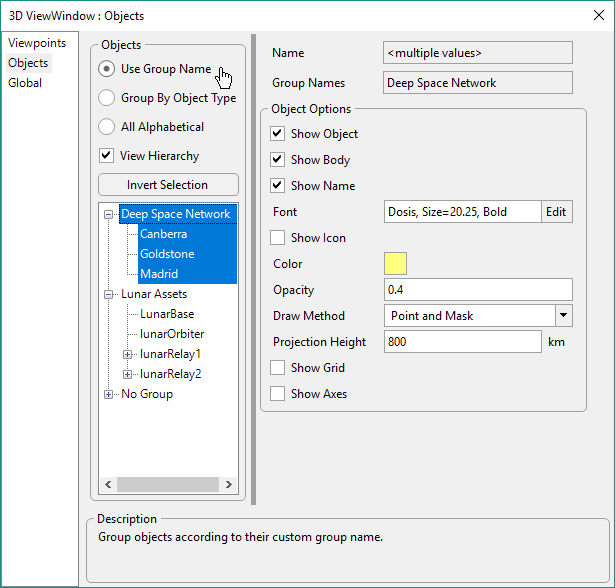Toggle the Show Object checkbox
Image resolution: width=615 pixels, height=588 pixels.
[x=277, y=134]
